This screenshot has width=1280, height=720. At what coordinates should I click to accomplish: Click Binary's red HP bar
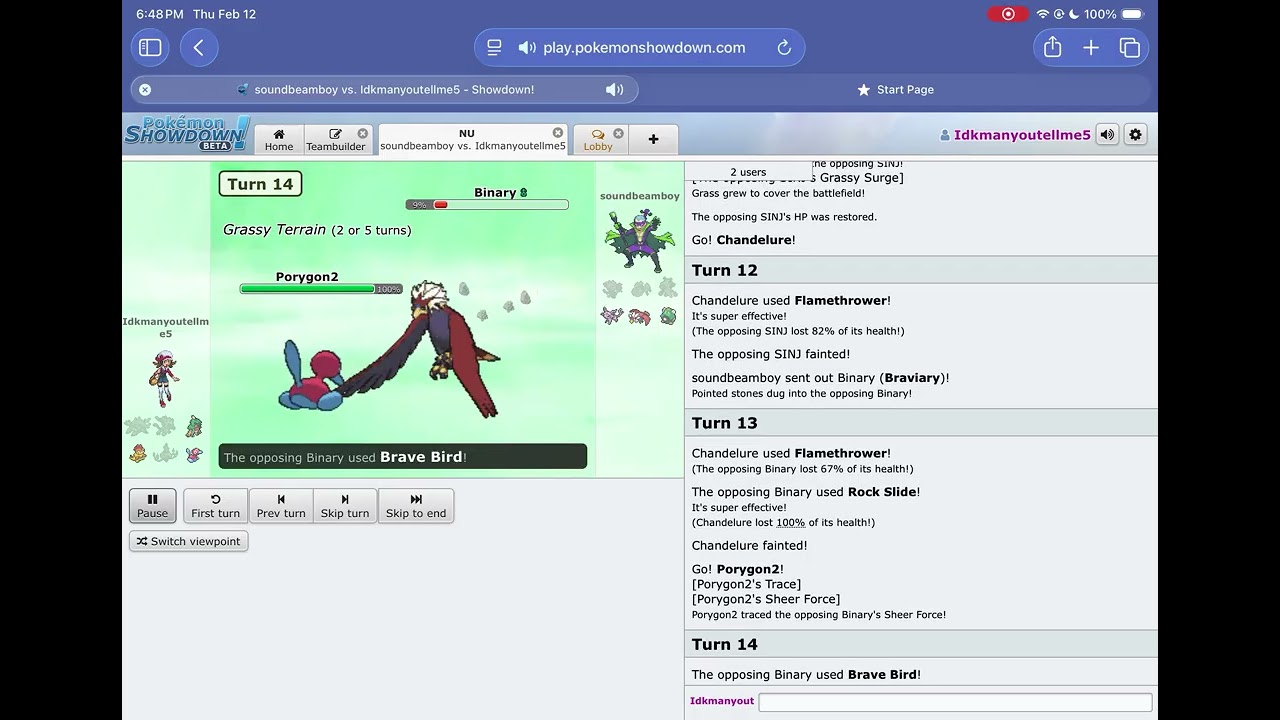click(x=487, y=205)
